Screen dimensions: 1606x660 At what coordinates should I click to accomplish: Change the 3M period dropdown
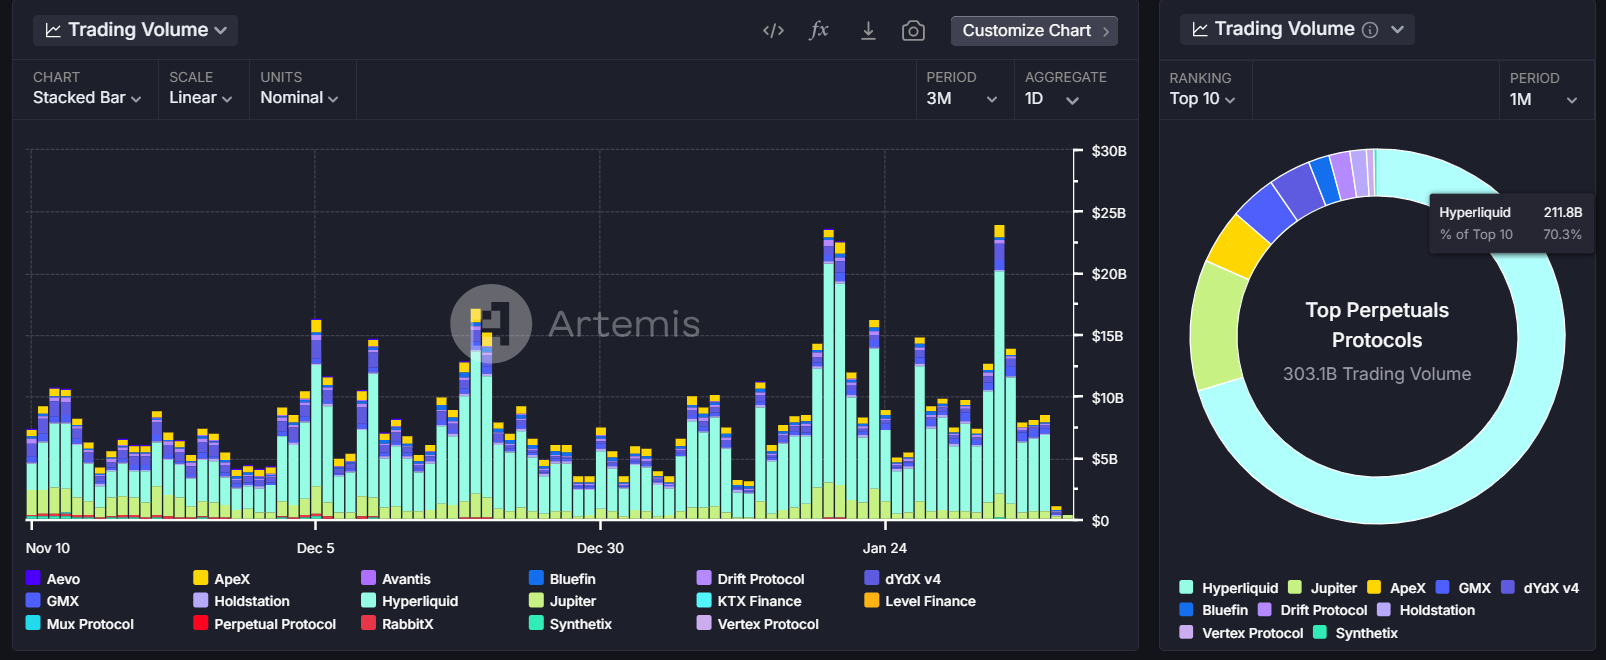(x=961, y=99)
